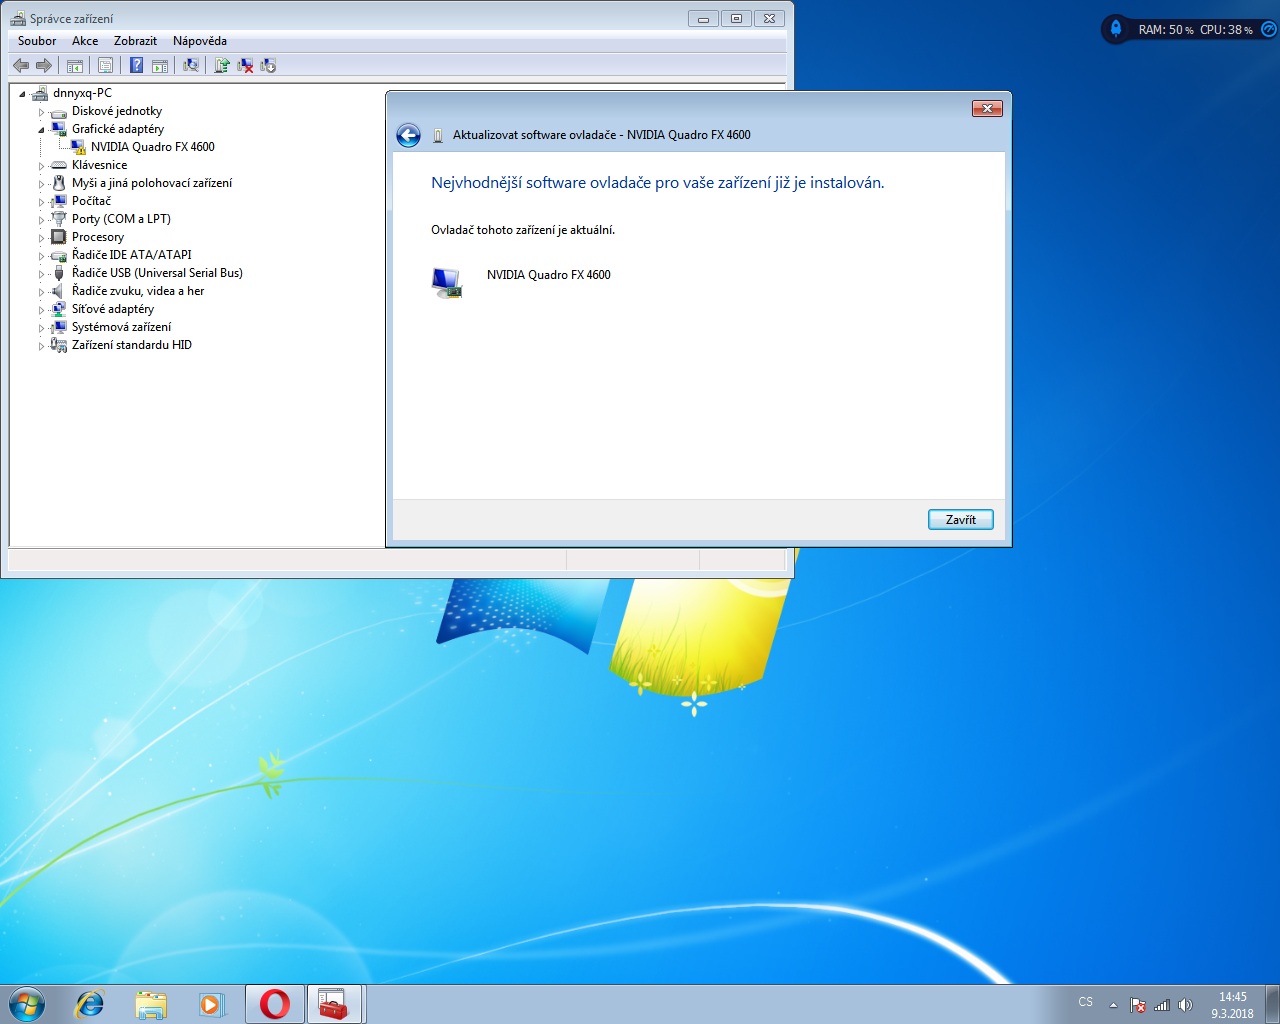Open the Akce menu
1280x1024 pixels.
85,41
